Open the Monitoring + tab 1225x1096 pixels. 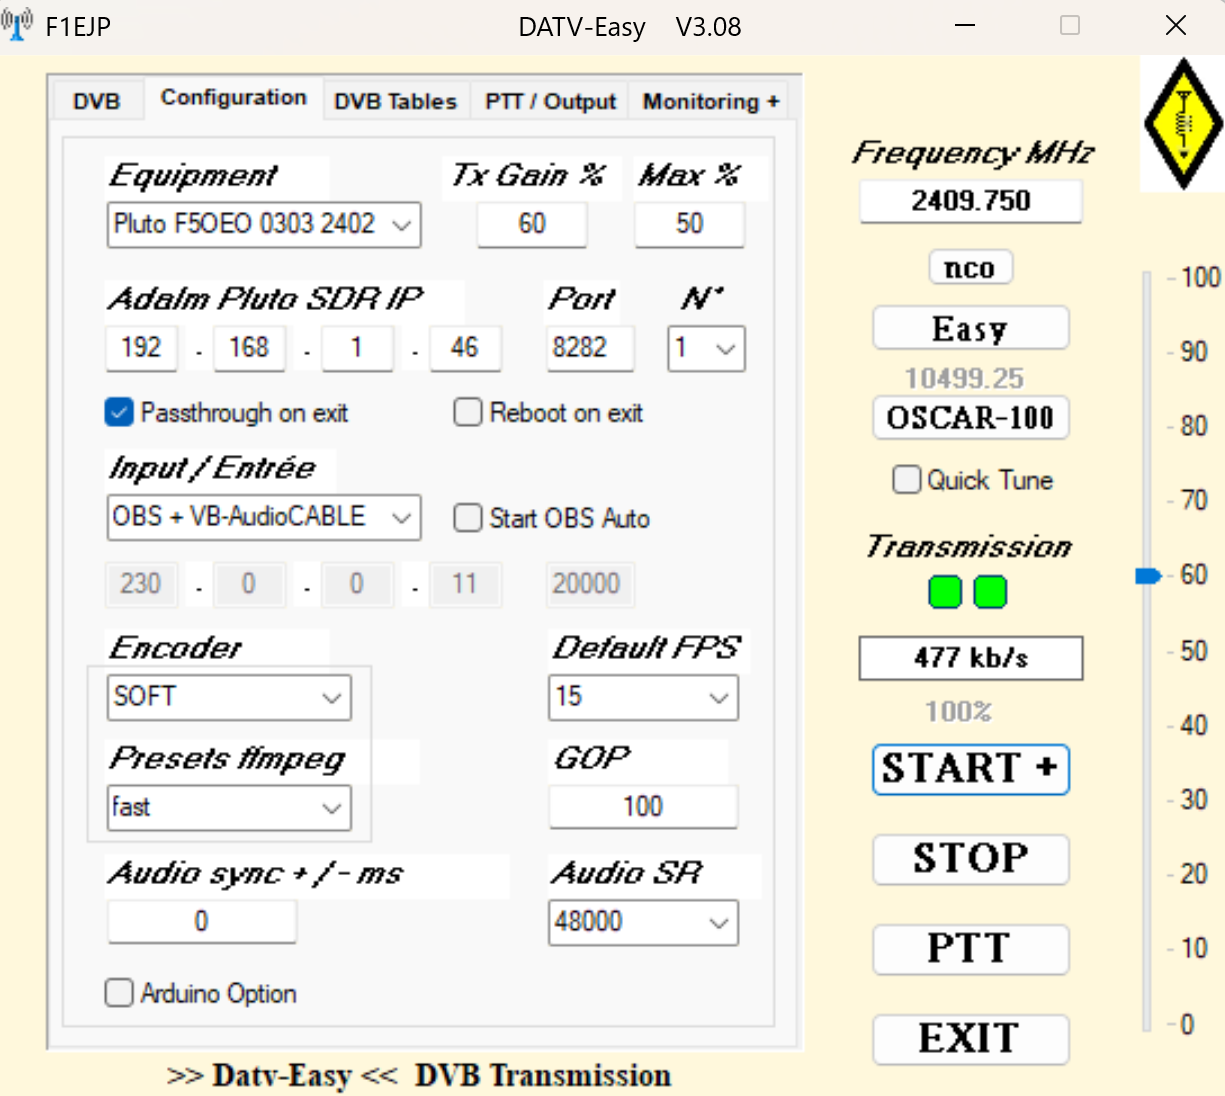click(709, 100)
